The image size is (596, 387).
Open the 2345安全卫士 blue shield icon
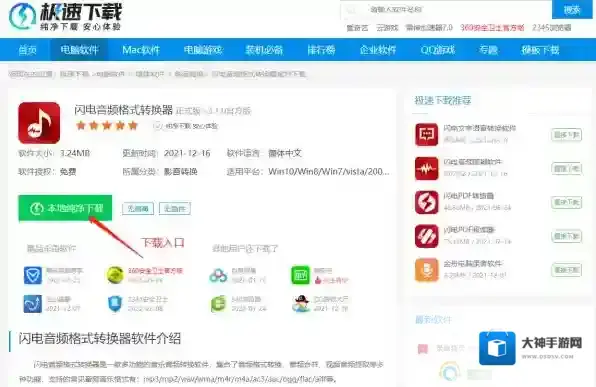tap(115, 304)
